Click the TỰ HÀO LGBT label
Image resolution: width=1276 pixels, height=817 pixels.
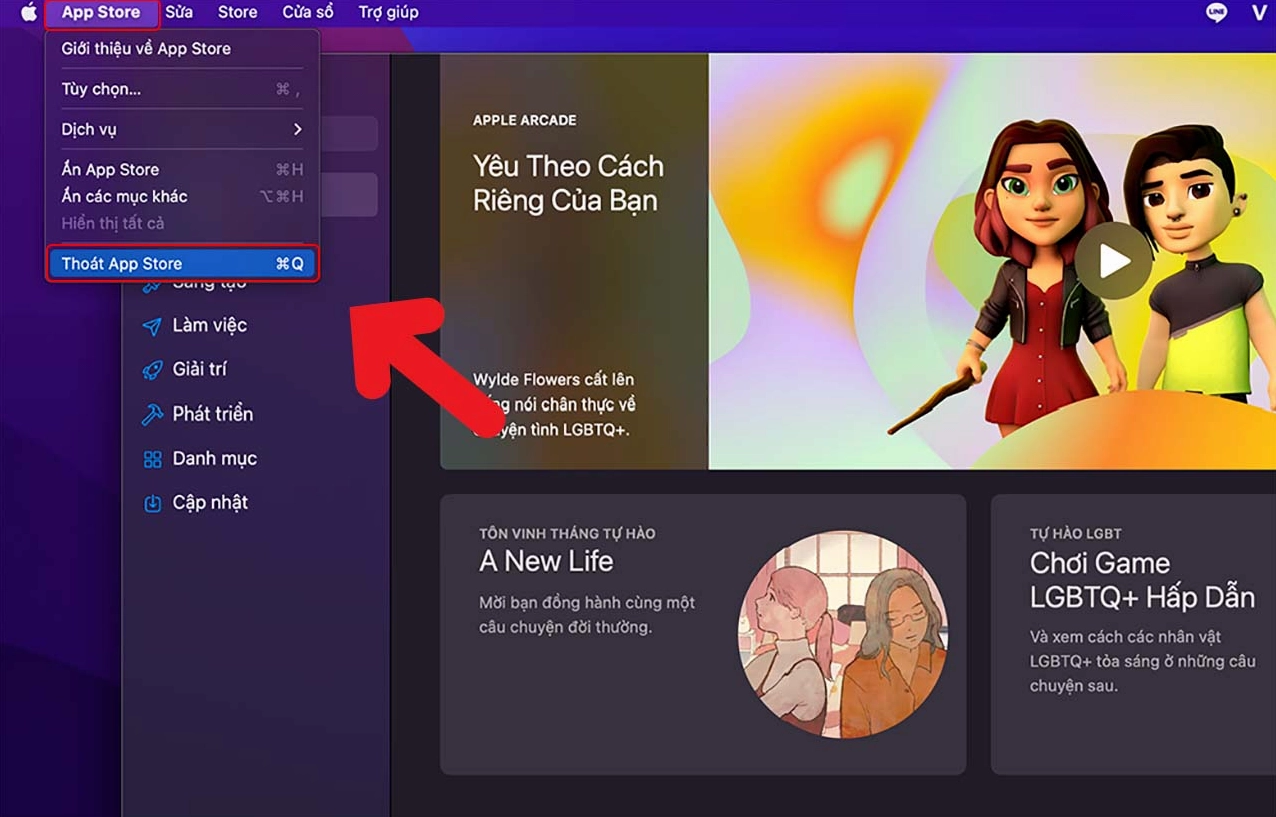tap(1076, 533)
